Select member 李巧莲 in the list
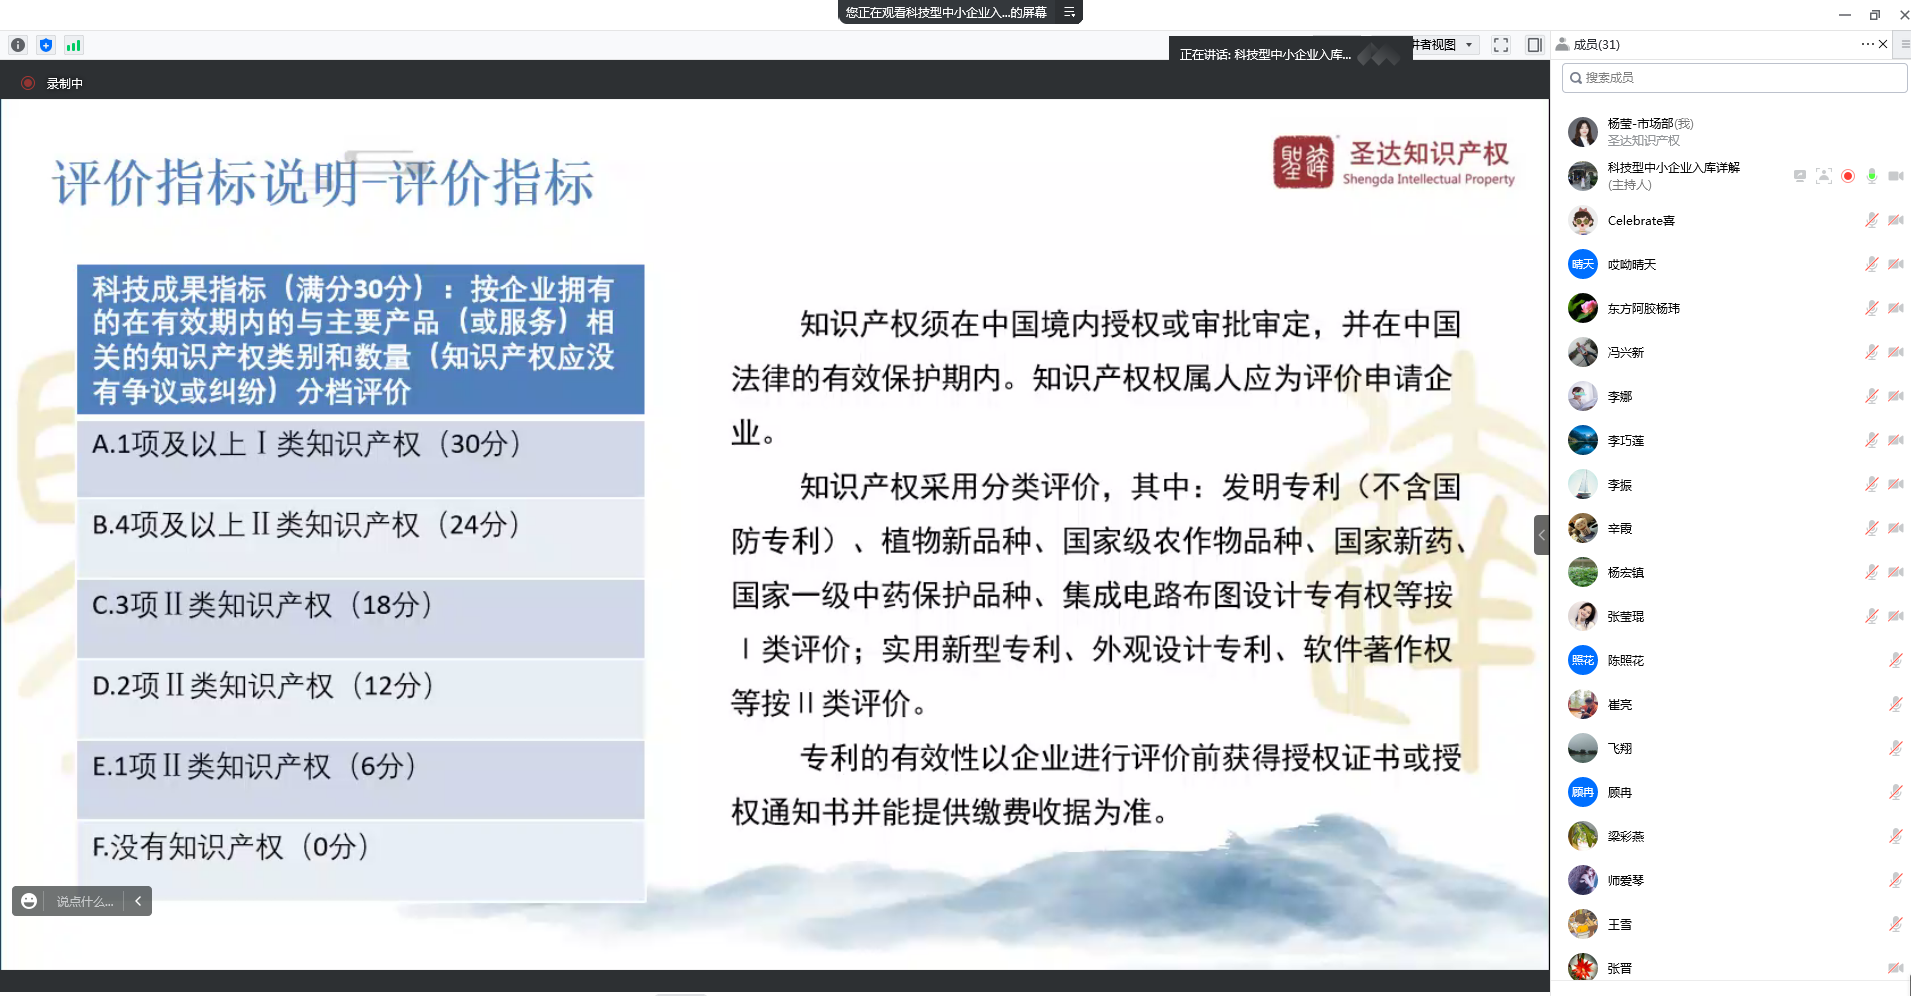The image size is (1911, 996). 1625,440
